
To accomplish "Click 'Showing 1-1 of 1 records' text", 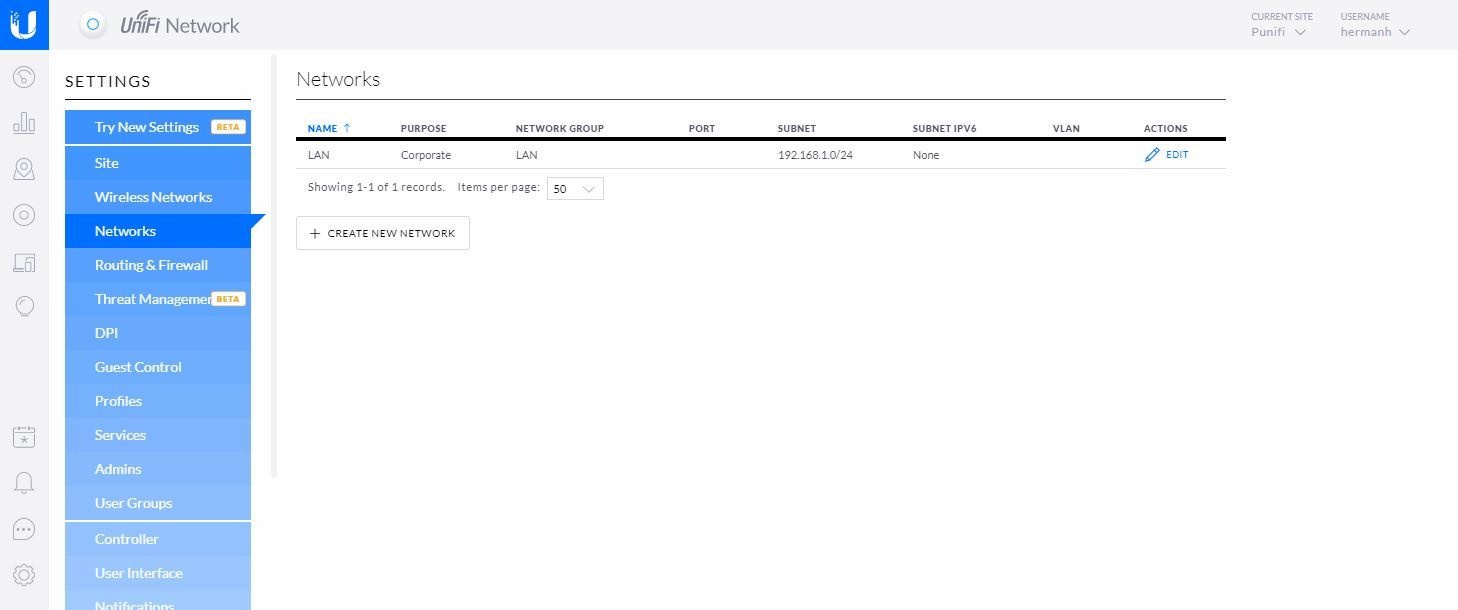I will coord(376,187).
